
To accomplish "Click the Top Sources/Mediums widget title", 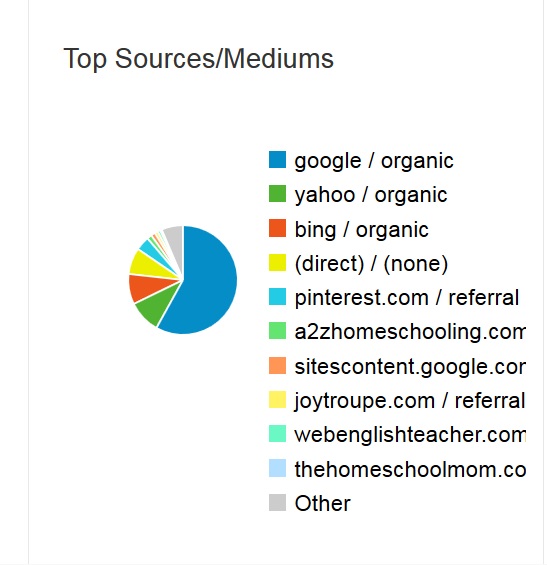I will click(199, 59).
